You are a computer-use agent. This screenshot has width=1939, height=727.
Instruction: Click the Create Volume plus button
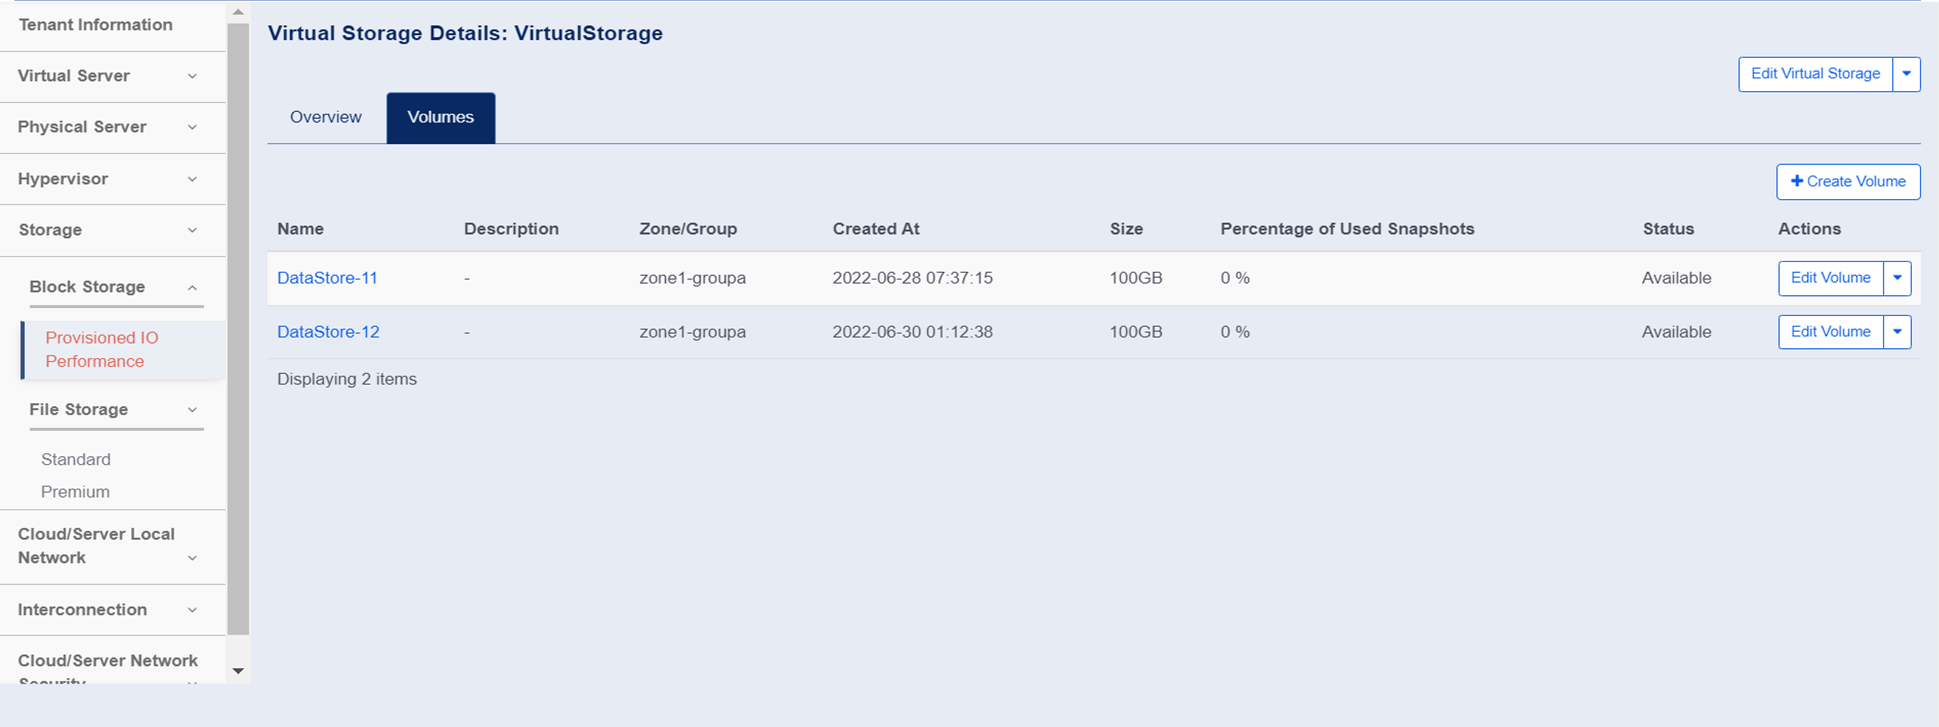[x=1847, y=182]
